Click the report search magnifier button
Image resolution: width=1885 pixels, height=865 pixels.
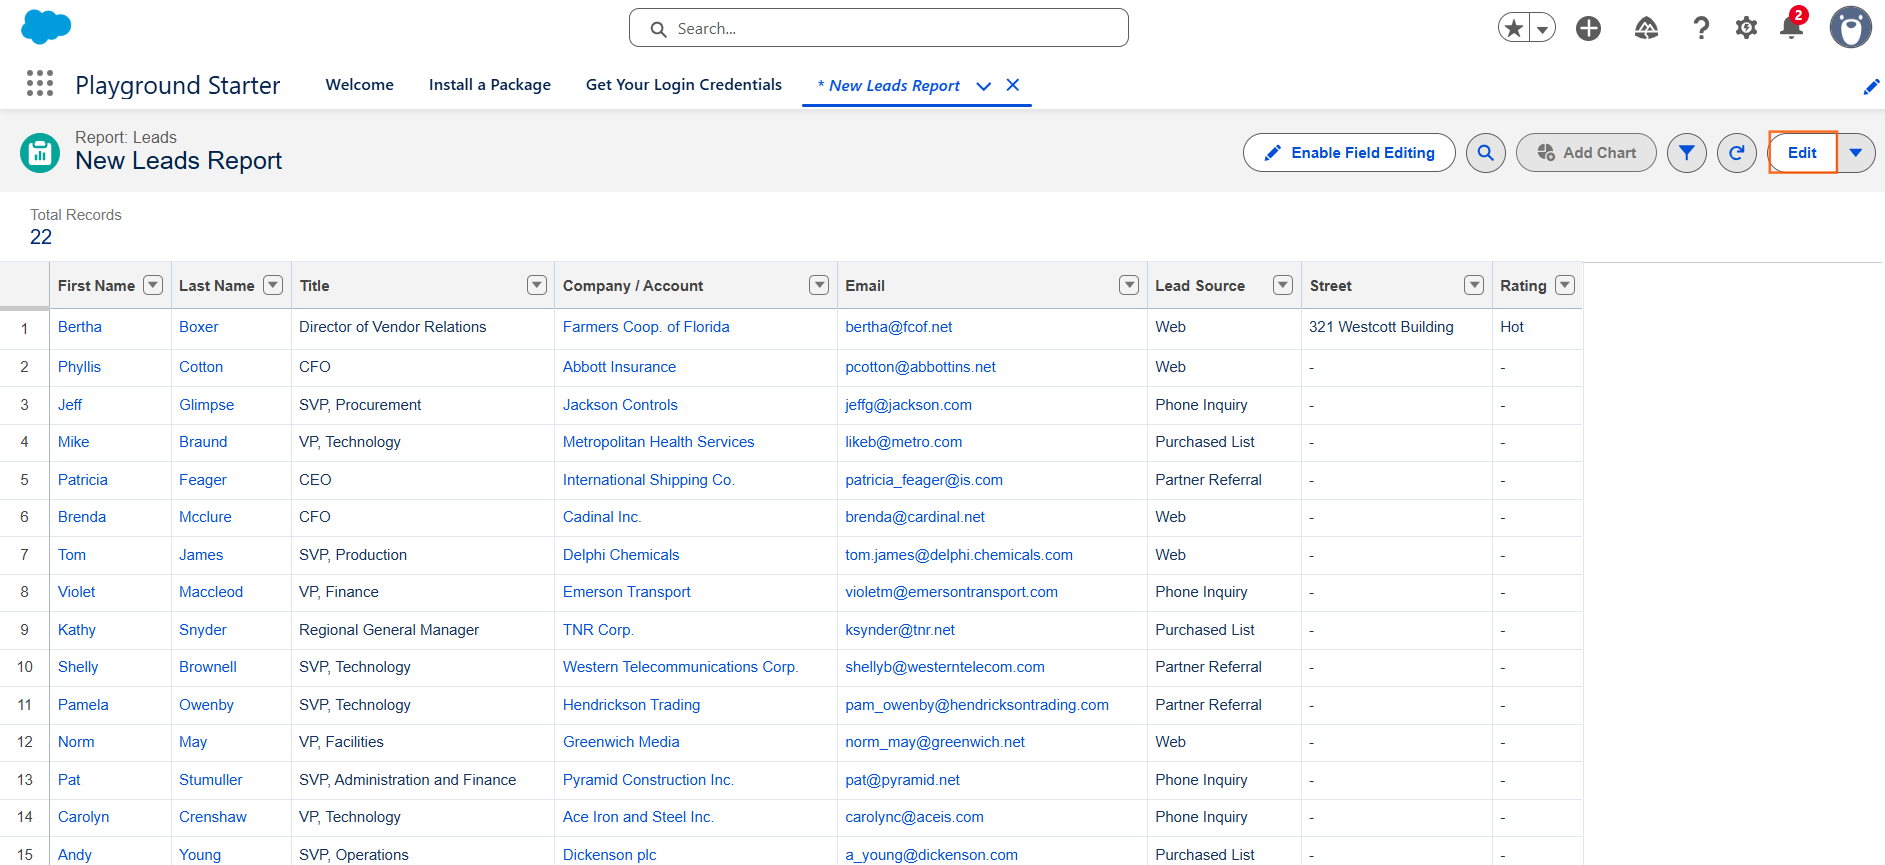[x=1486, y=153]
